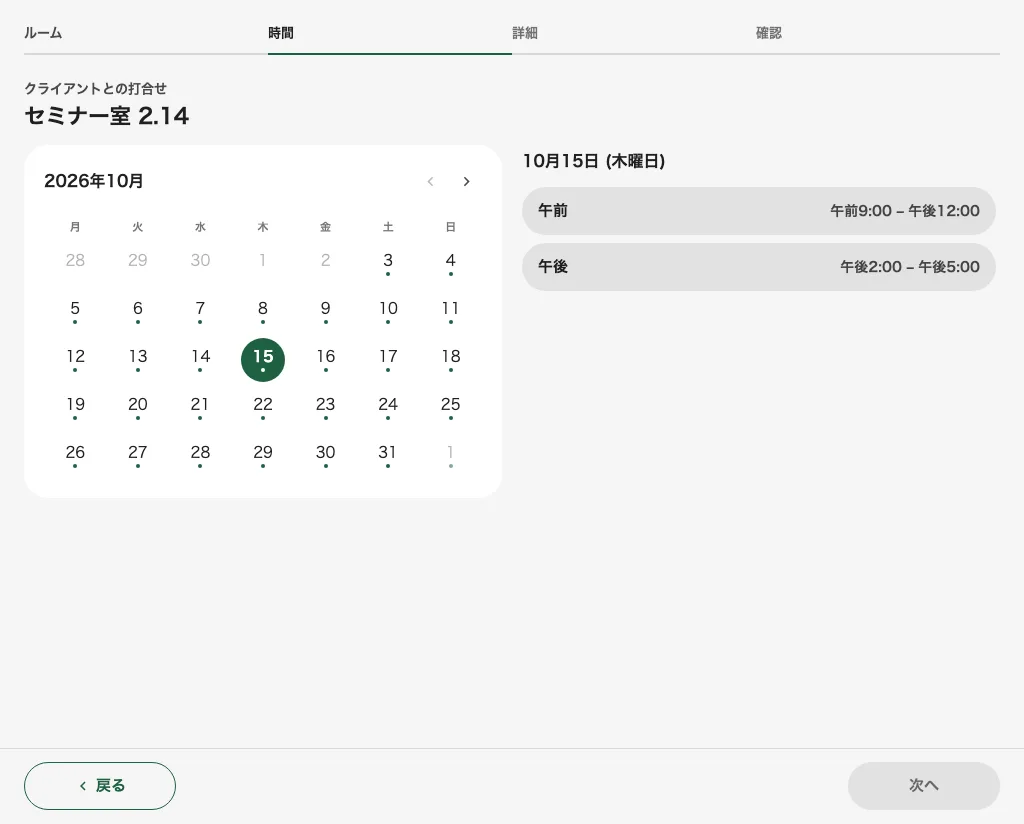This screenshot has height=824, width=1024.
Task: Go to the next month in the calendar
Action: (466, 182)
